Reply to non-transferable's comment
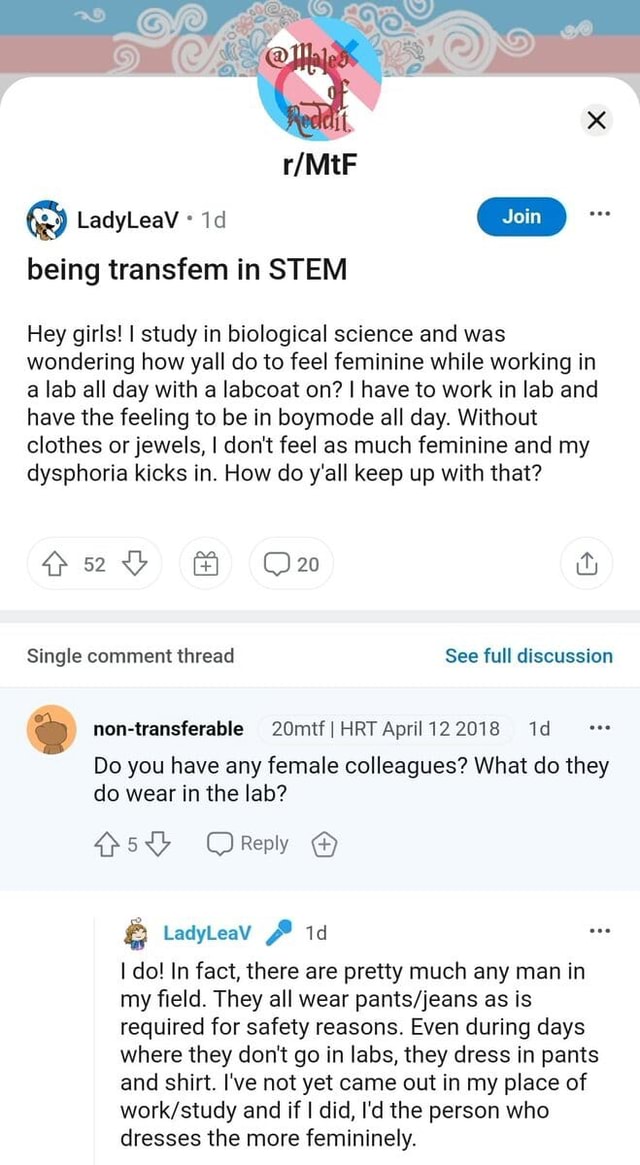640x1165 pixels. tap(247, 843)
